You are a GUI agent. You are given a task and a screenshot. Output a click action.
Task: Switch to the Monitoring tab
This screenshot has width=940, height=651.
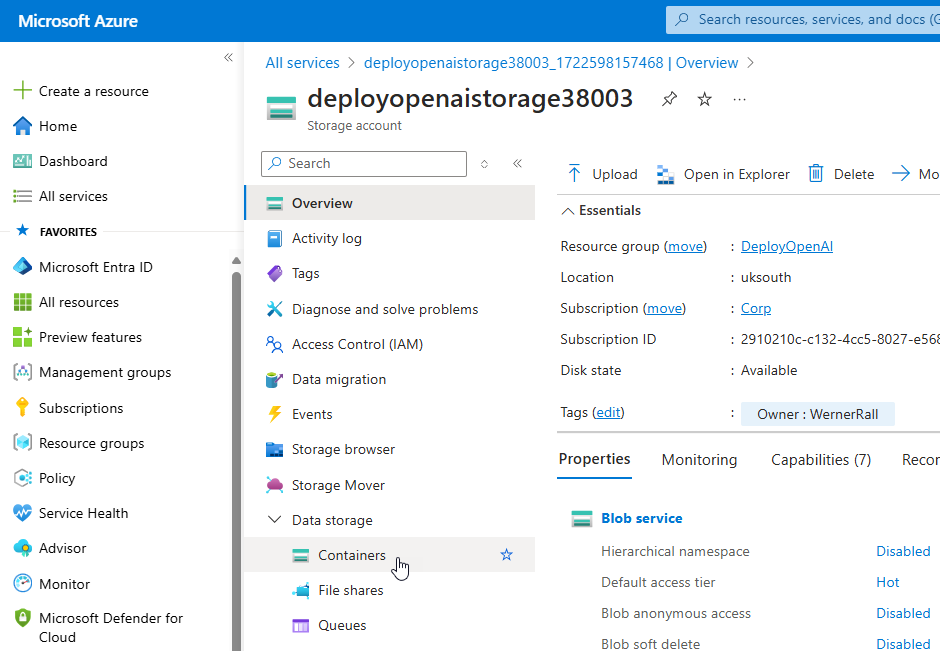(699, 460)
